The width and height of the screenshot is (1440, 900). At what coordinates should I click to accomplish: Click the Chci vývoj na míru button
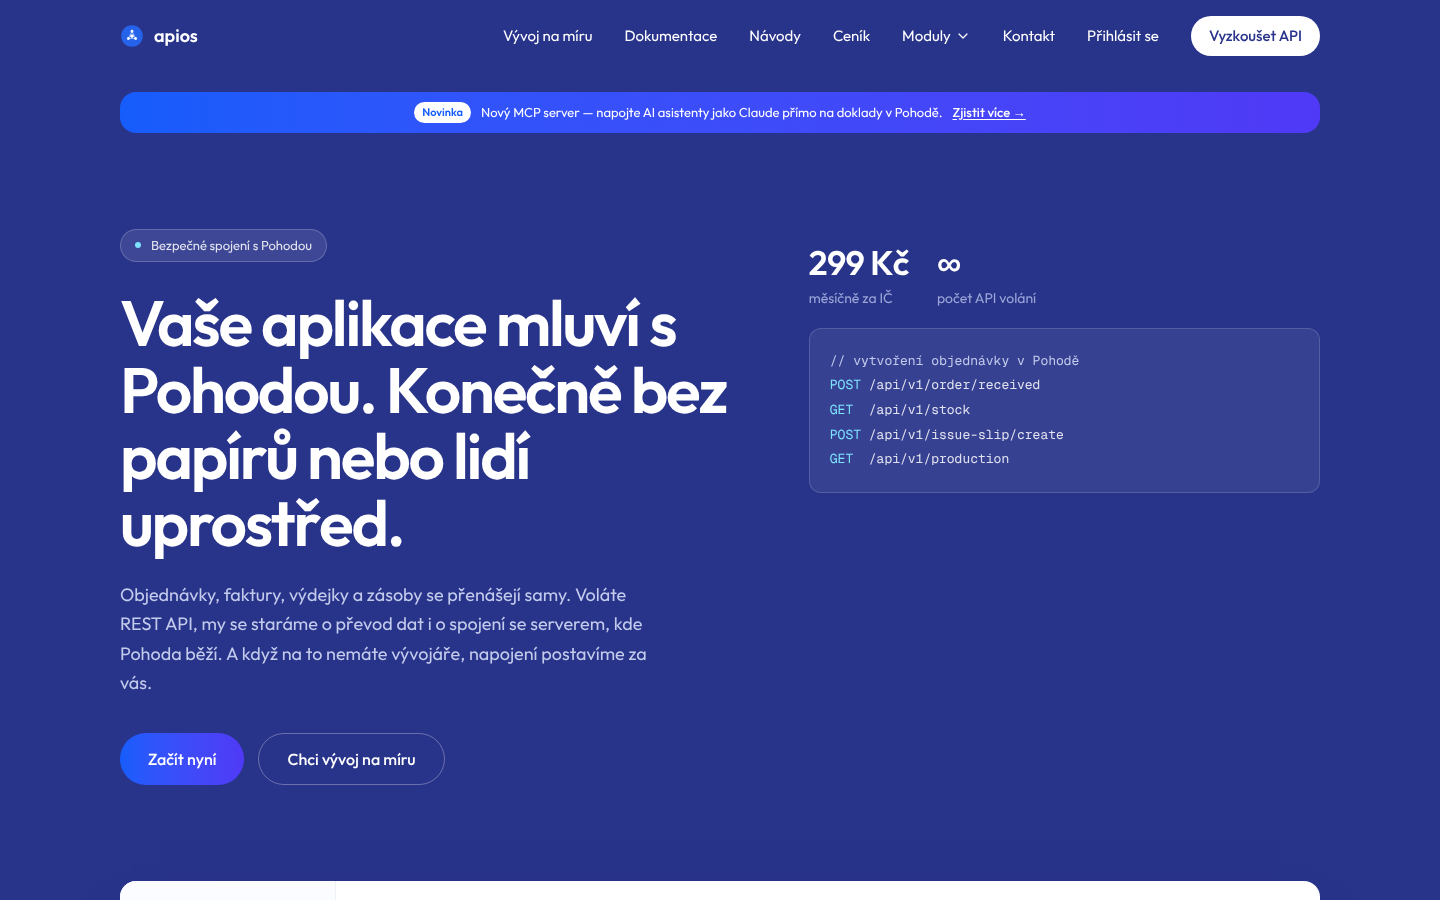[x=351, y=759]
